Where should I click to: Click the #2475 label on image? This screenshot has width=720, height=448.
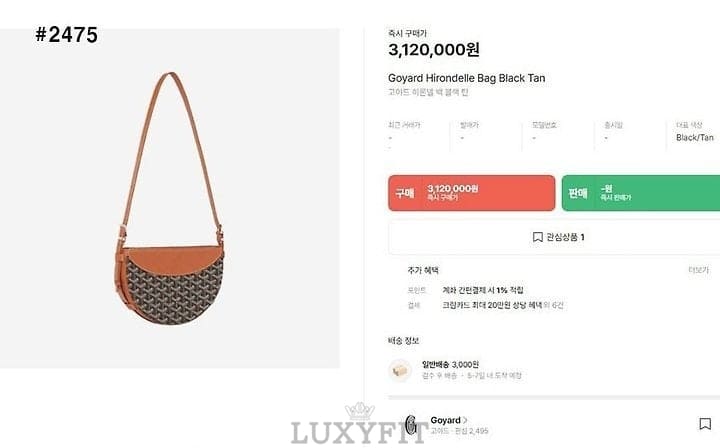[67, 35]
